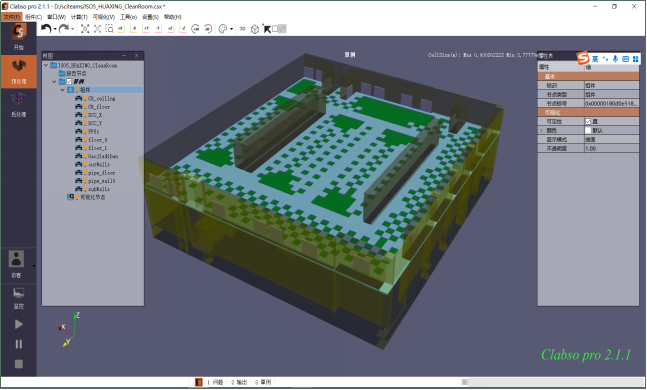Collapse the ISO5_HUAXING_CleanRoom root node

(46, 65)
